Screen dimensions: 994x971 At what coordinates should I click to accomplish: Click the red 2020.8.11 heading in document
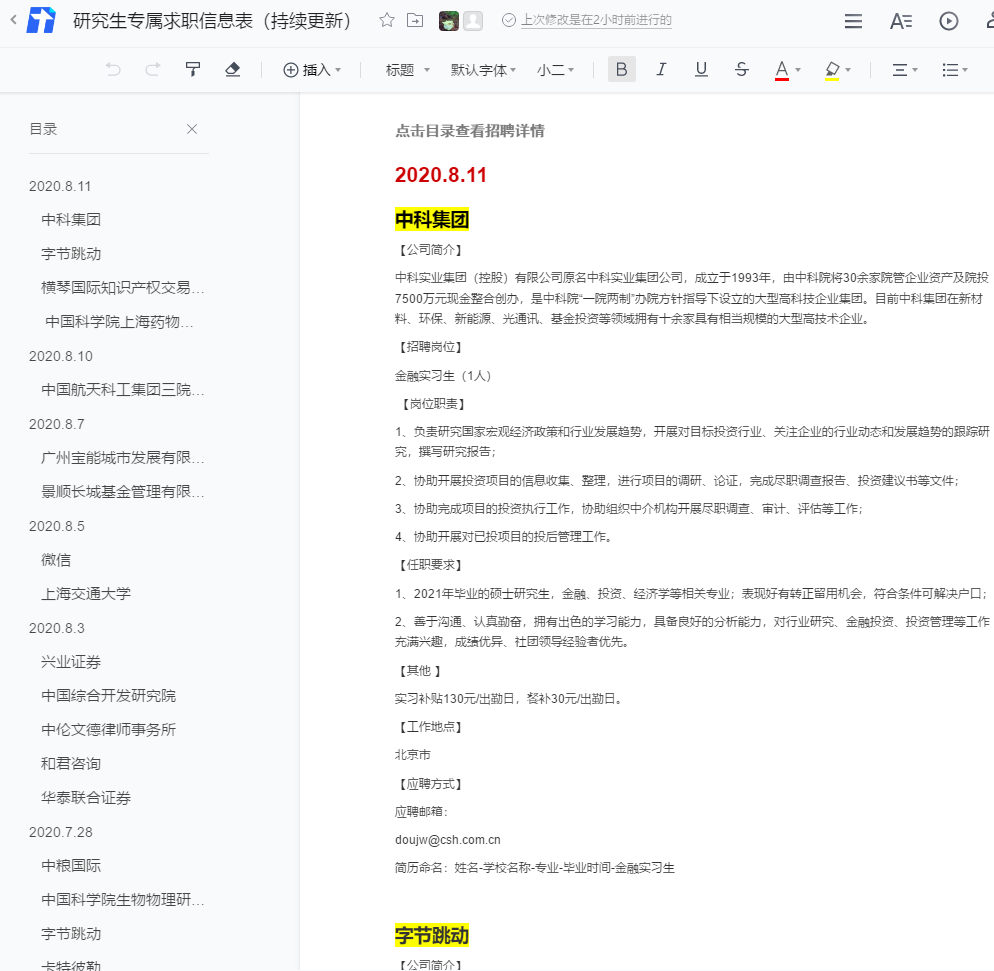click(x=441, y=175)
